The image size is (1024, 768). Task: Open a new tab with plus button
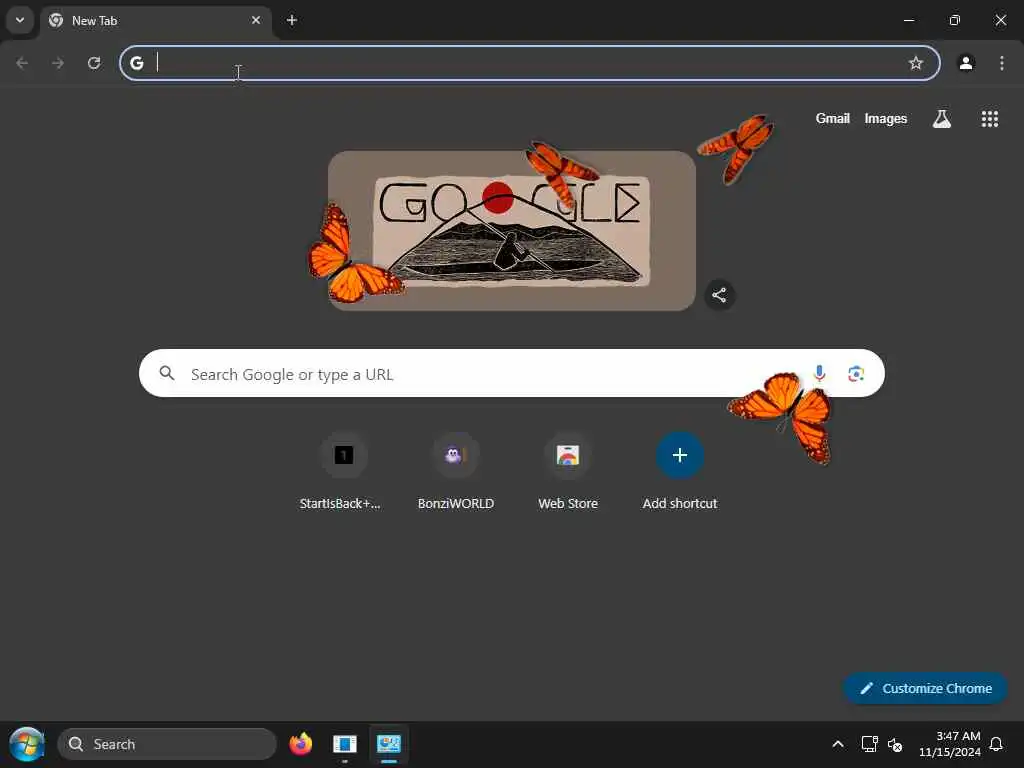pos(292,20)
